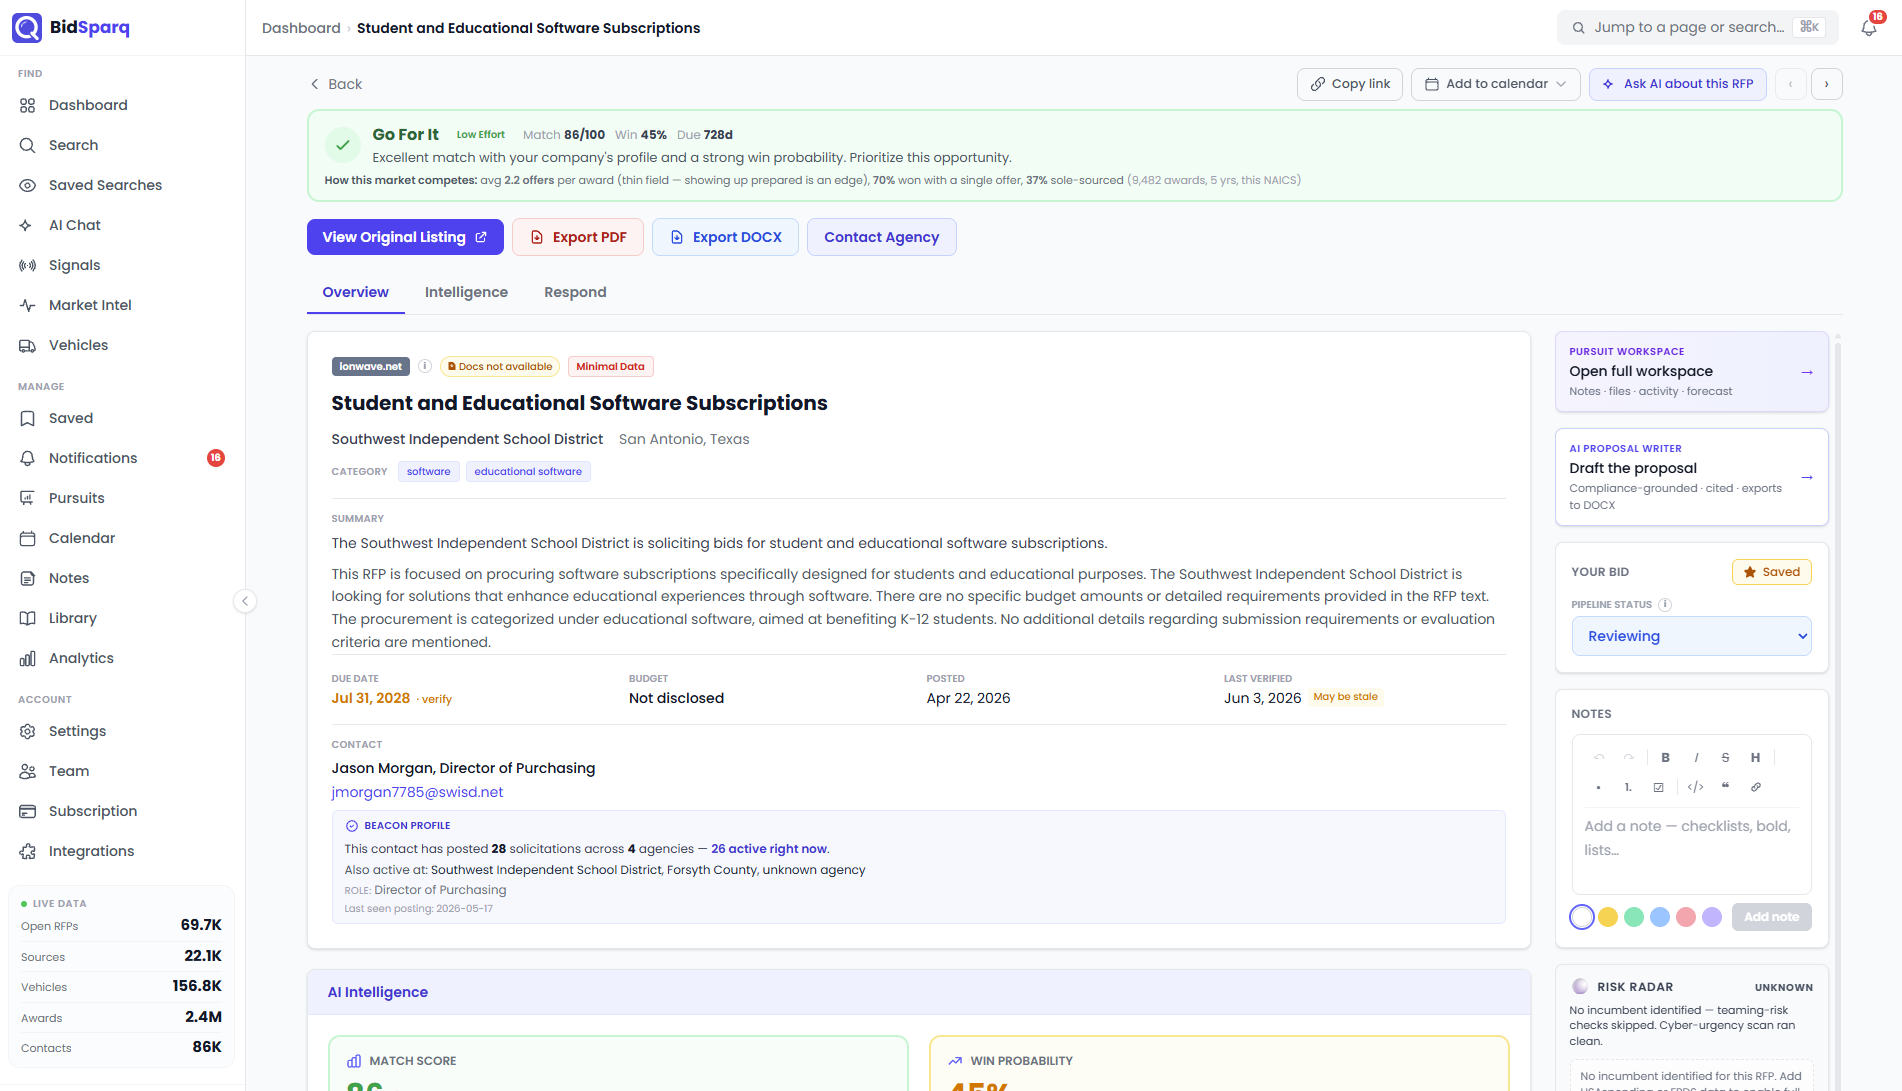Go Back to the previous page

(x=336, y=84)
